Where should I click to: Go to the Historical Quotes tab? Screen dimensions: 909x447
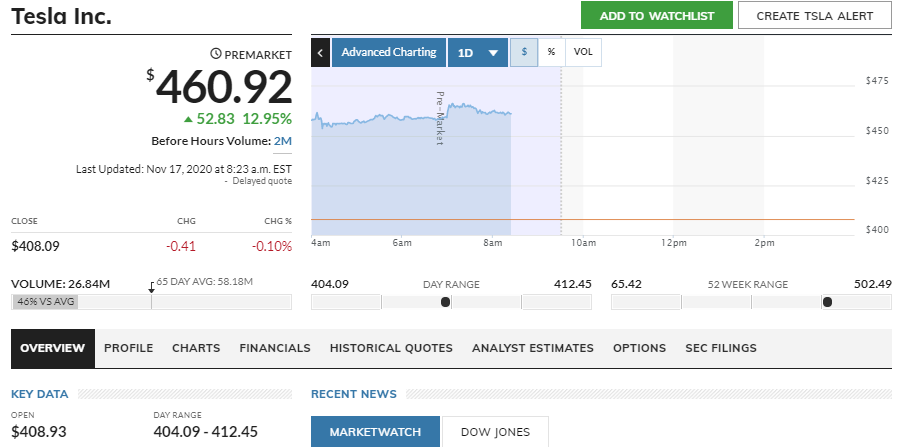click(391, 348)
